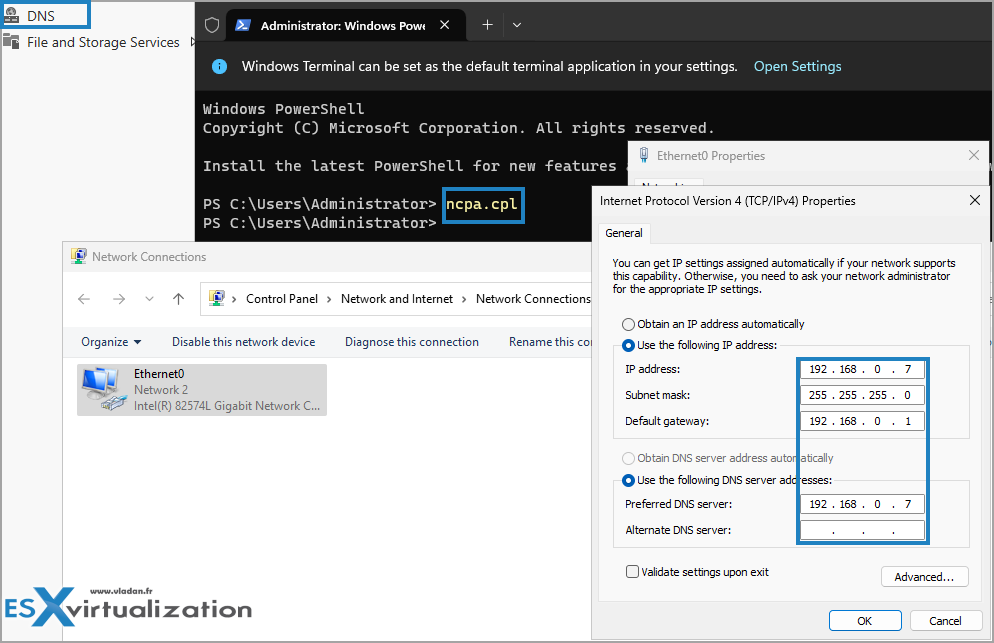Image resolution: width=994 pixels, height=643 pixels.
Task: Open File and Storage Services
Action: click(x=103, y=42)
